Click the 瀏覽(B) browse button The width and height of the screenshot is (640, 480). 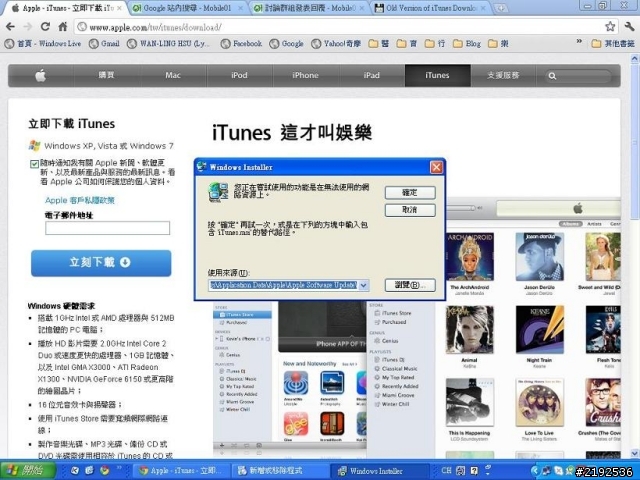pos(410,285)
